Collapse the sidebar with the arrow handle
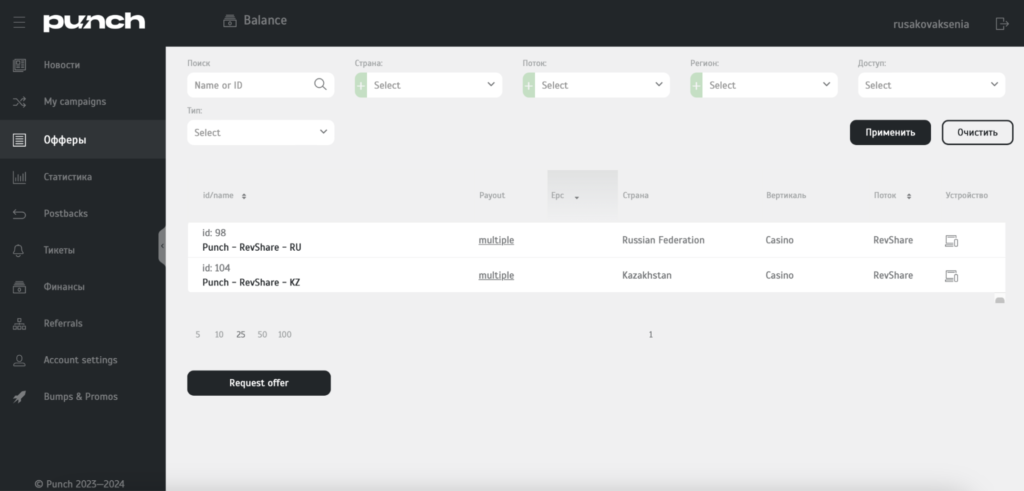1024x491 pixels. click(x=162, y=246)
